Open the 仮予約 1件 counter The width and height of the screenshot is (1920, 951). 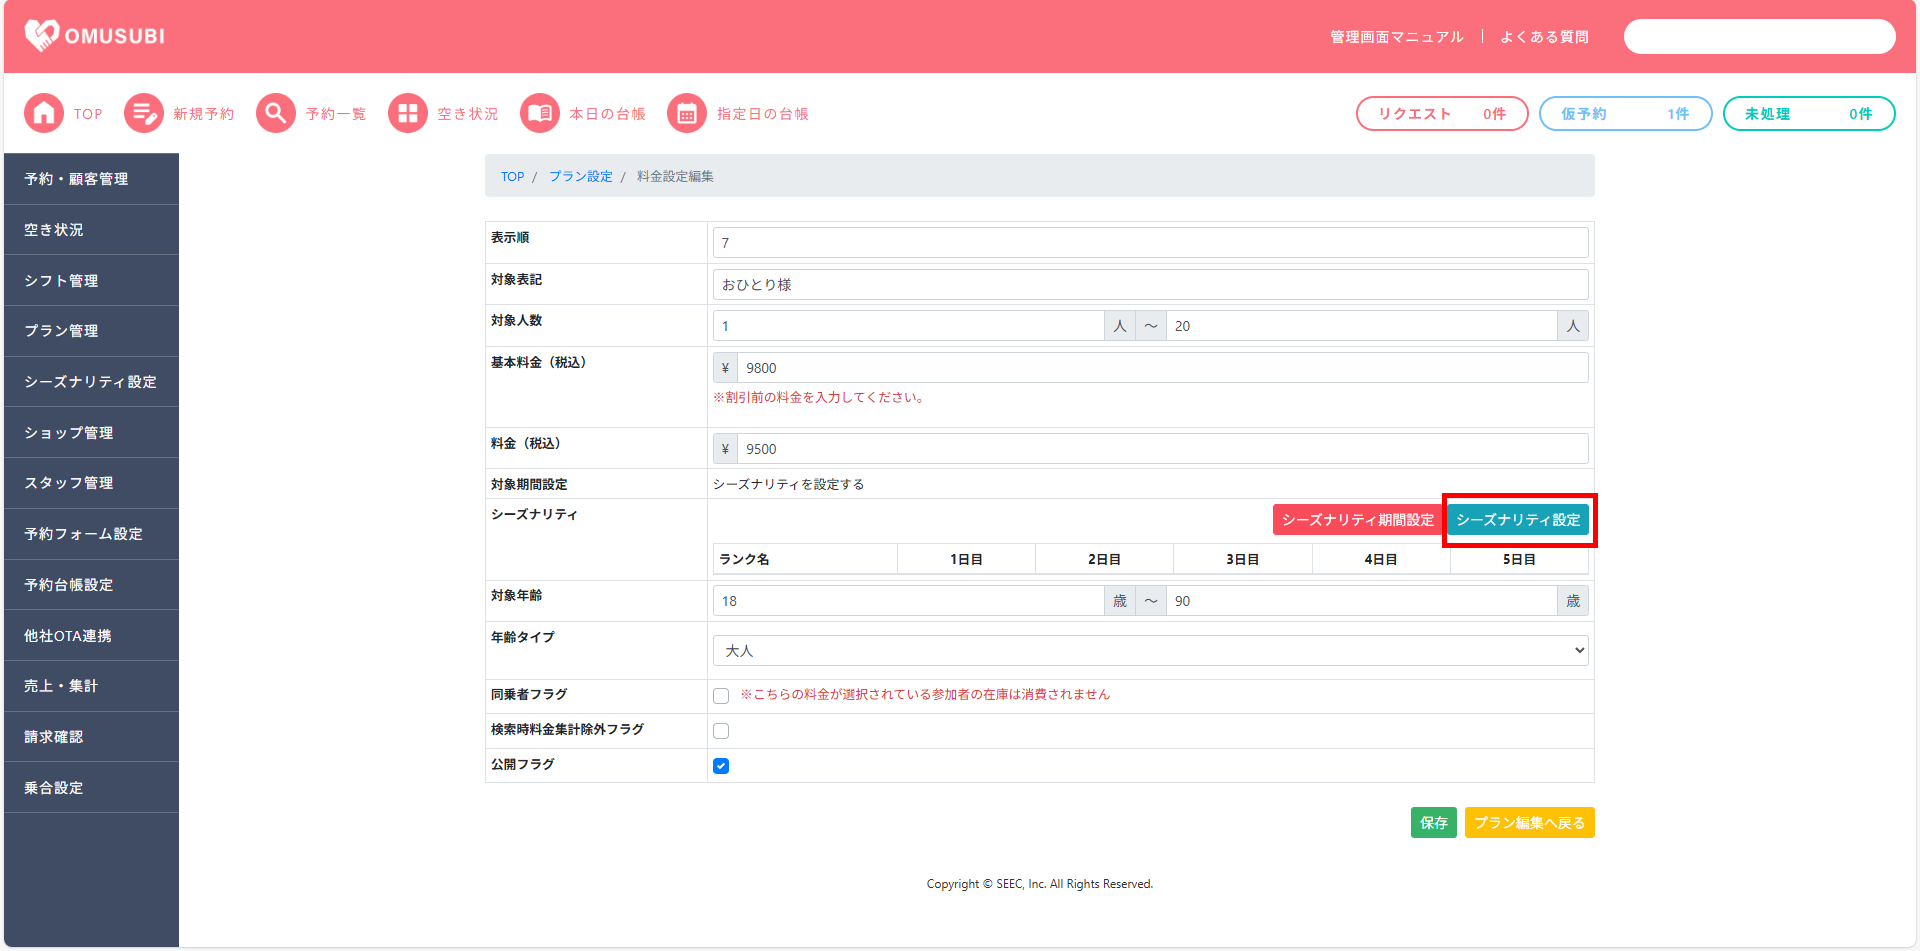(x=1625, y=114)
